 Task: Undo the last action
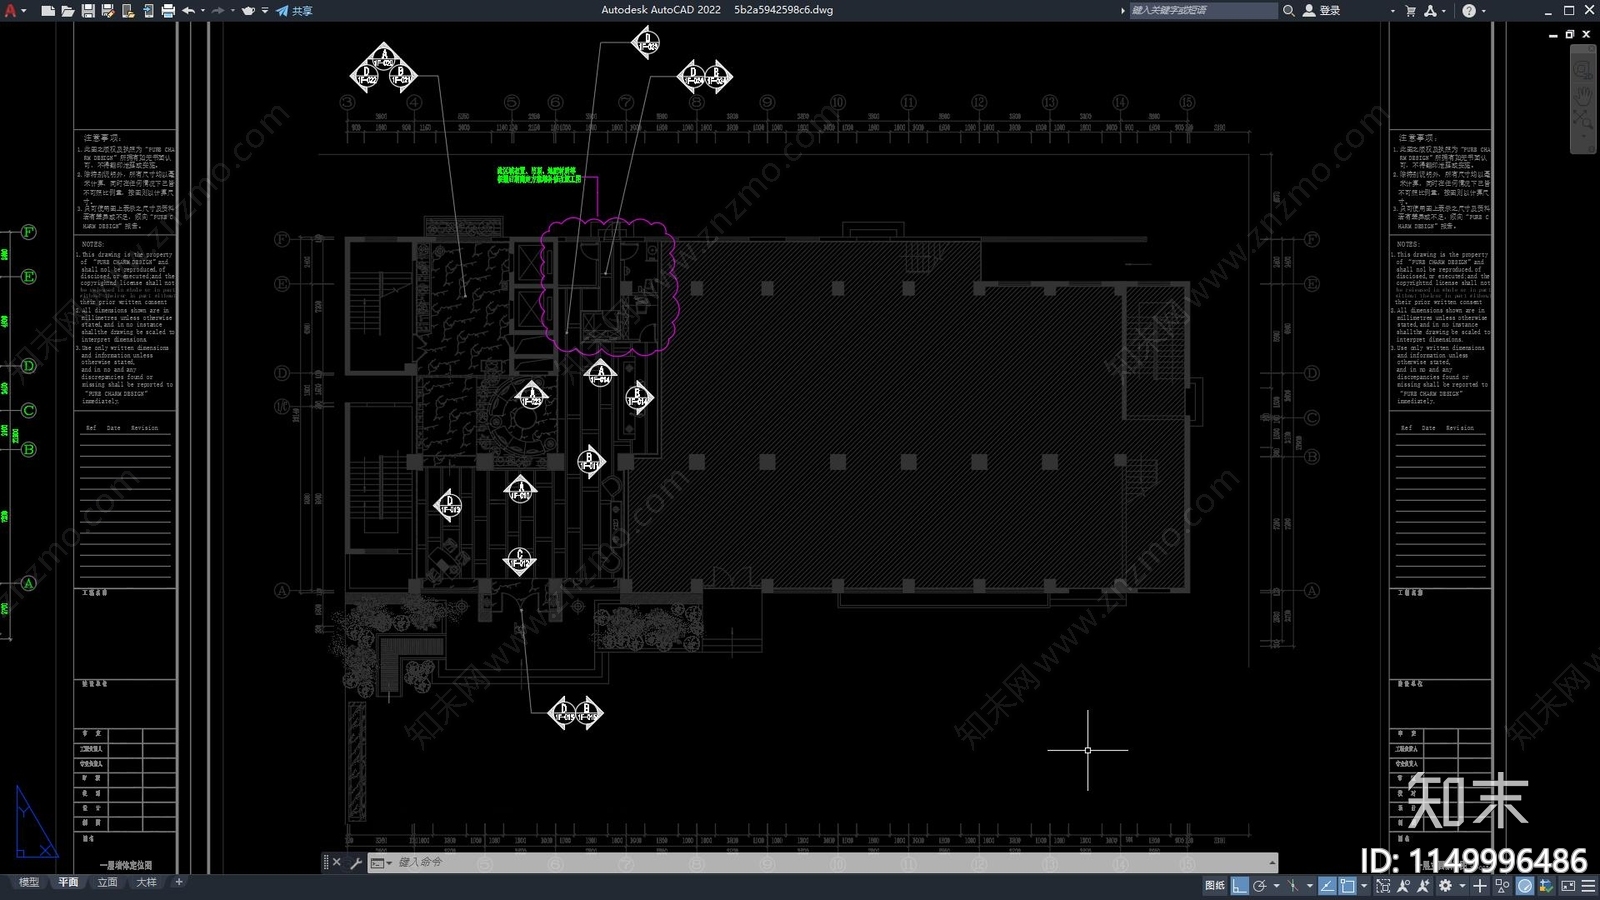[188, 11]
